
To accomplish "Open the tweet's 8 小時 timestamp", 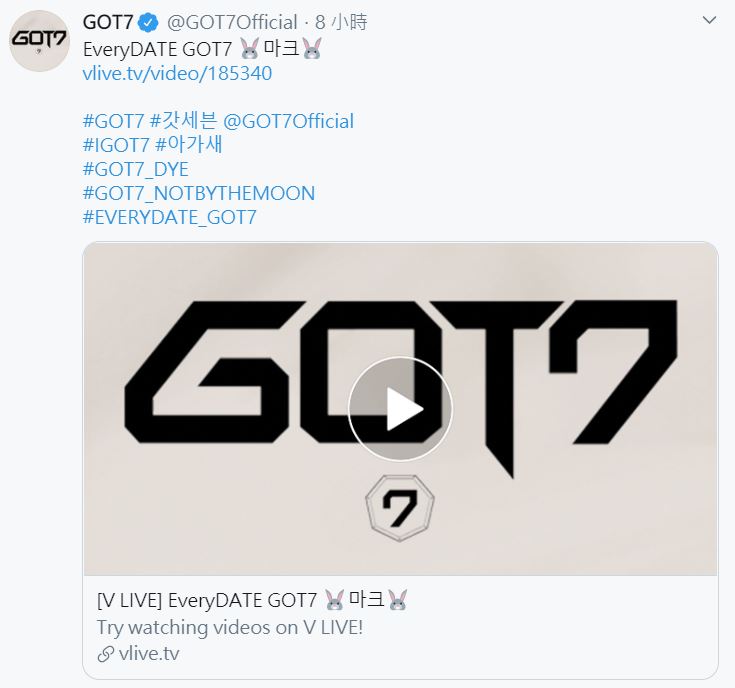I will pos(341,22).
